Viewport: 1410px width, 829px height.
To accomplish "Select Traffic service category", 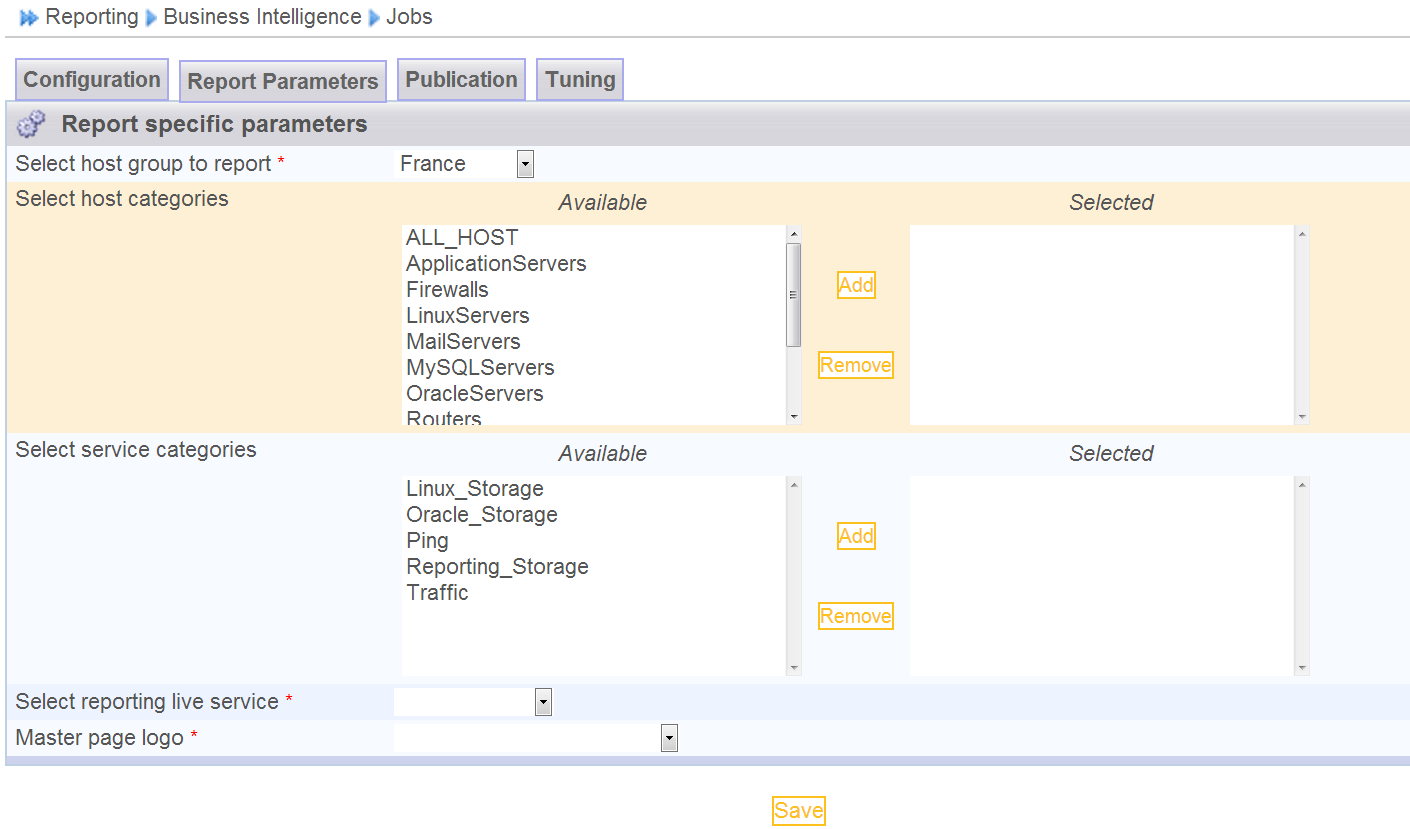I will (594, 593).
